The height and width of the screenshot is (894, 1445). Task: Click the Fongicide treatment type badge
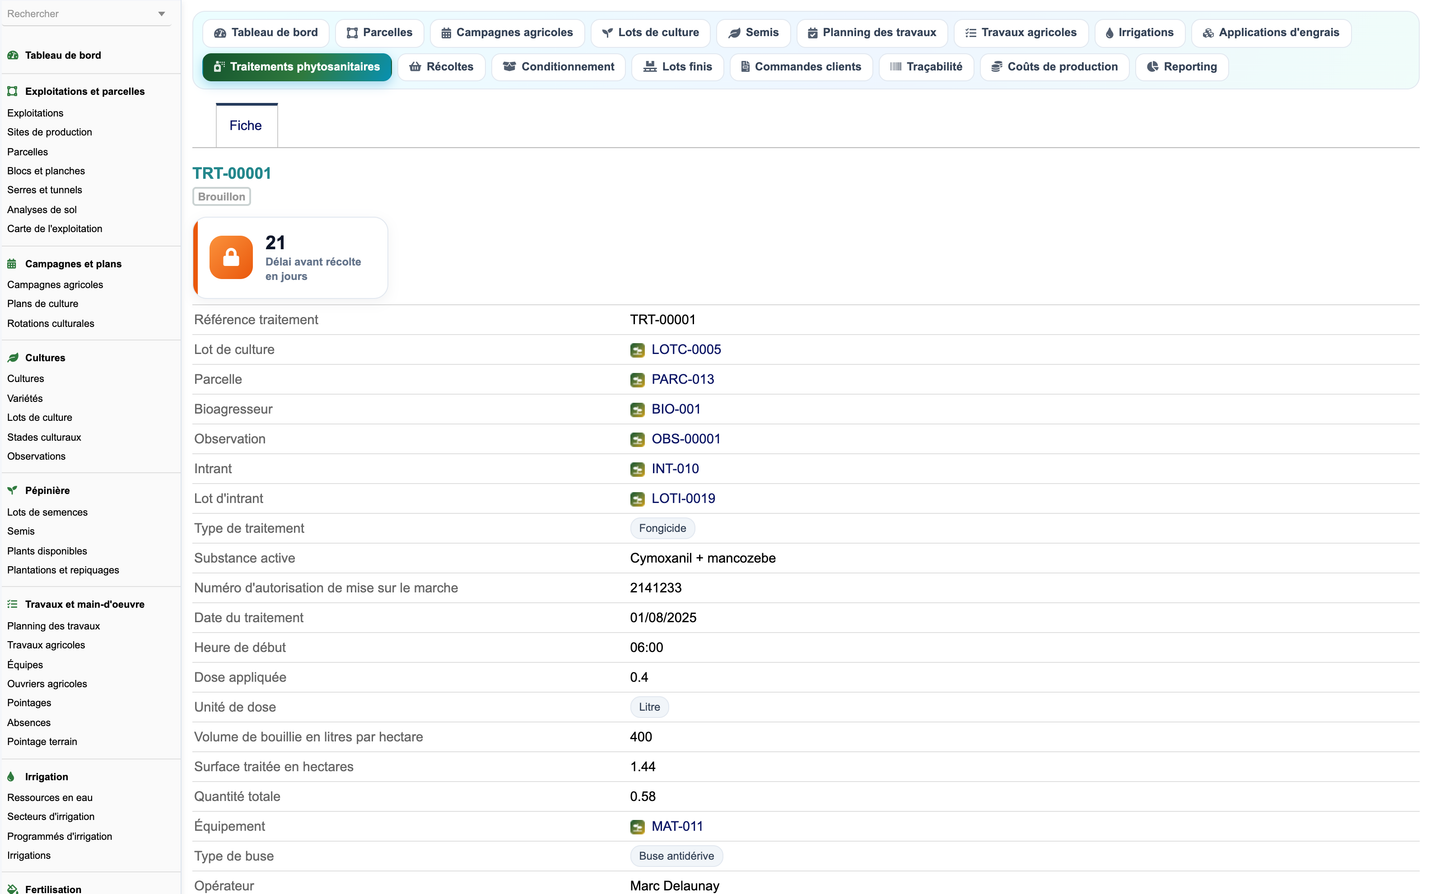tap(663, 529)
